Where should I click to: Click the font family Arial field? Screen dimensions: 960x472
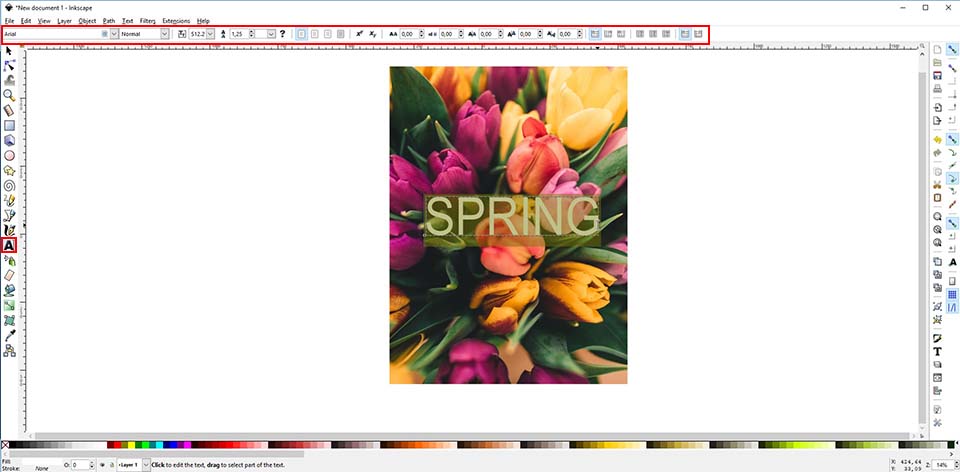click(56, 34)
